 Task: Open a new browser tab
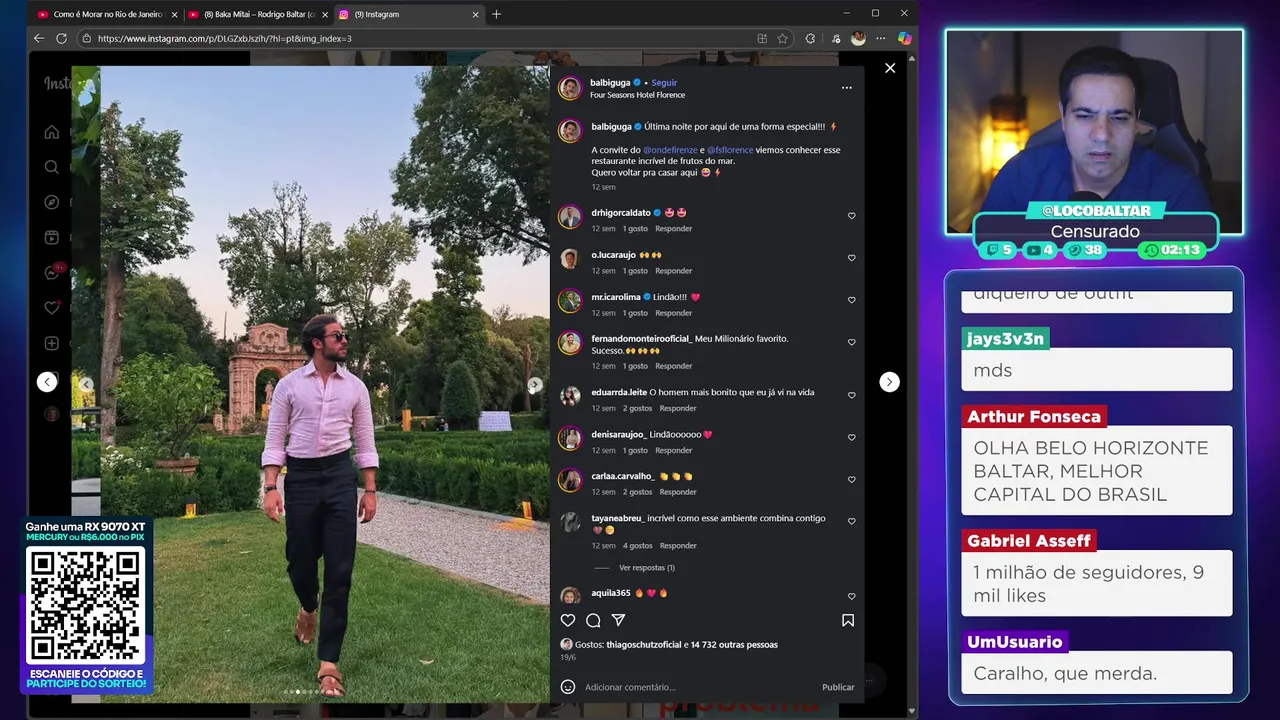pyautogui.click(x=496, y=14)
